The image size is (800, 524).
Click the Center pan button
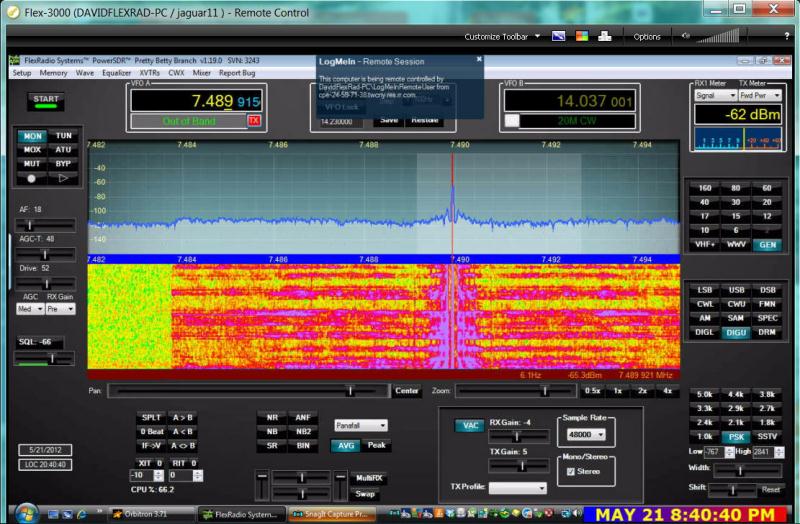(x=407, y=391)
